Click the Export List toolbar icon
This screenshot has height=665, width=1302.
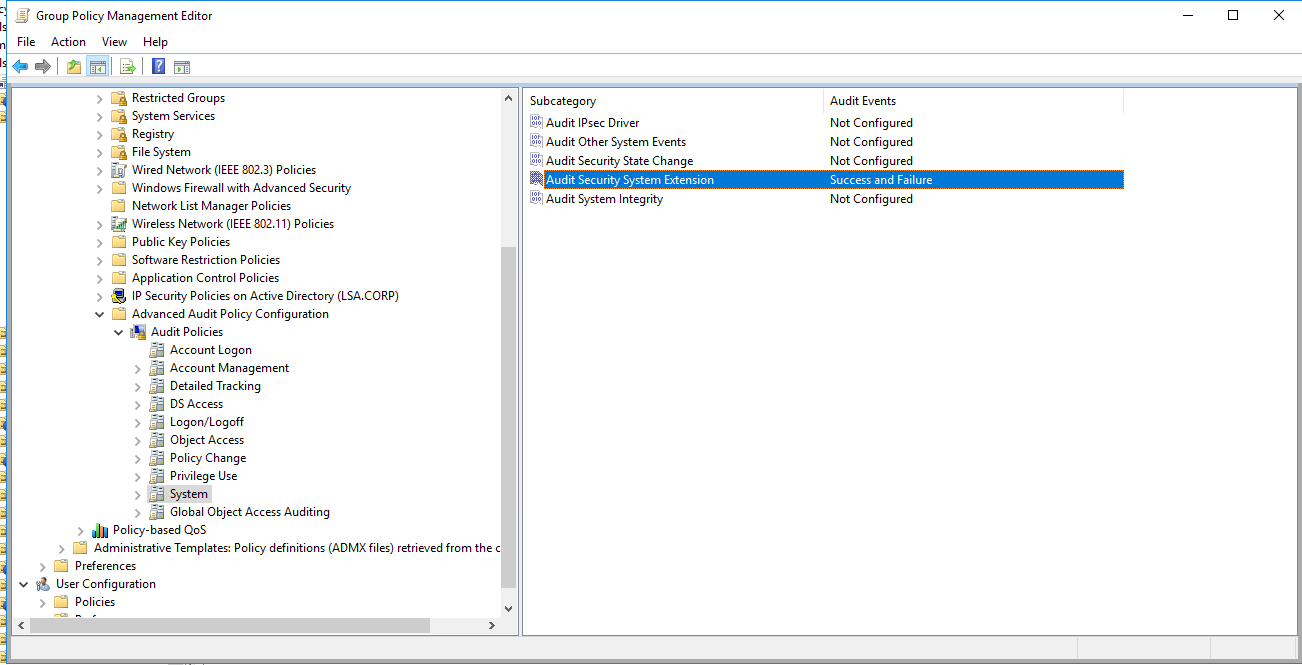tap(128, 67)
